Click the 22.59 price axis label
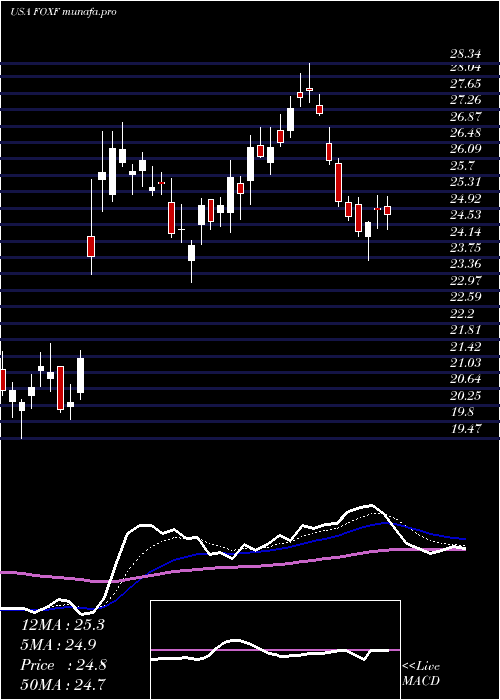Viewport: 500px width, 700px height. coord(466,297)
